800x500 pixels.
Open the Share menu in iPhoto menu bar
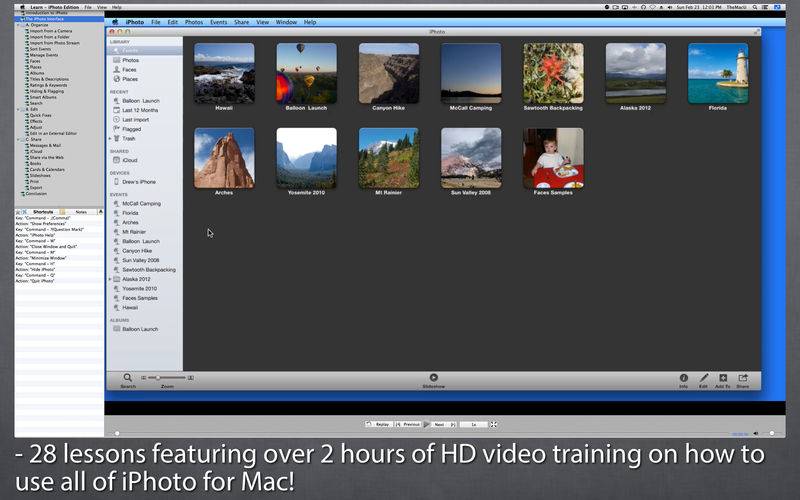[241, 22]
